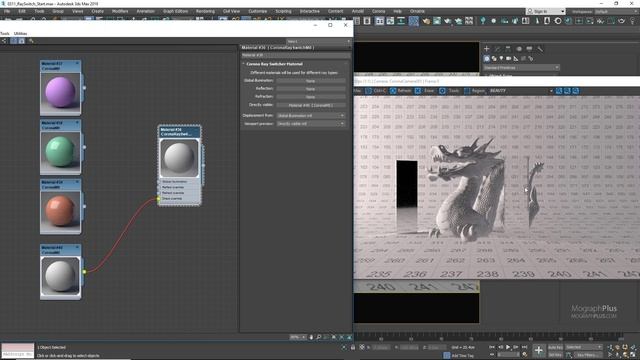
Task: Open the Motion tab in command panel
Action: [519, 49]
